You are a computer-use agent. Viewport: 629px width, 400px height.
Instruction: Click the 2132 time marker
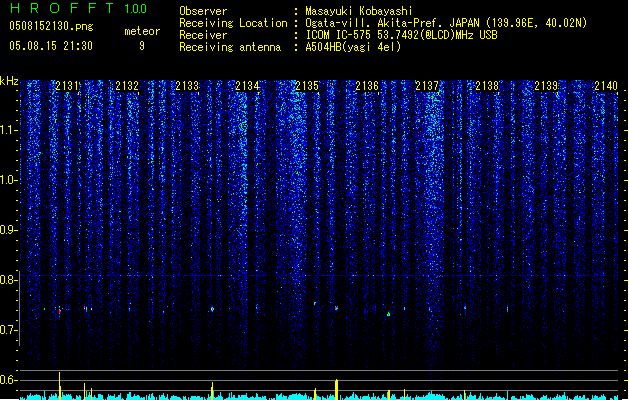tap(127, 85)
